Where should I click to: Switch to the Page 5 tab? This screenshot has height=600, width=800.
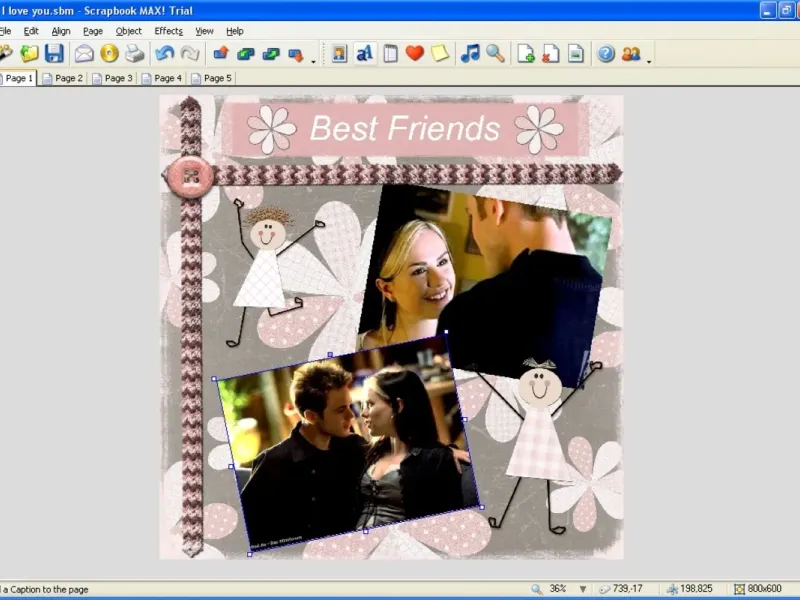[212, 78]
